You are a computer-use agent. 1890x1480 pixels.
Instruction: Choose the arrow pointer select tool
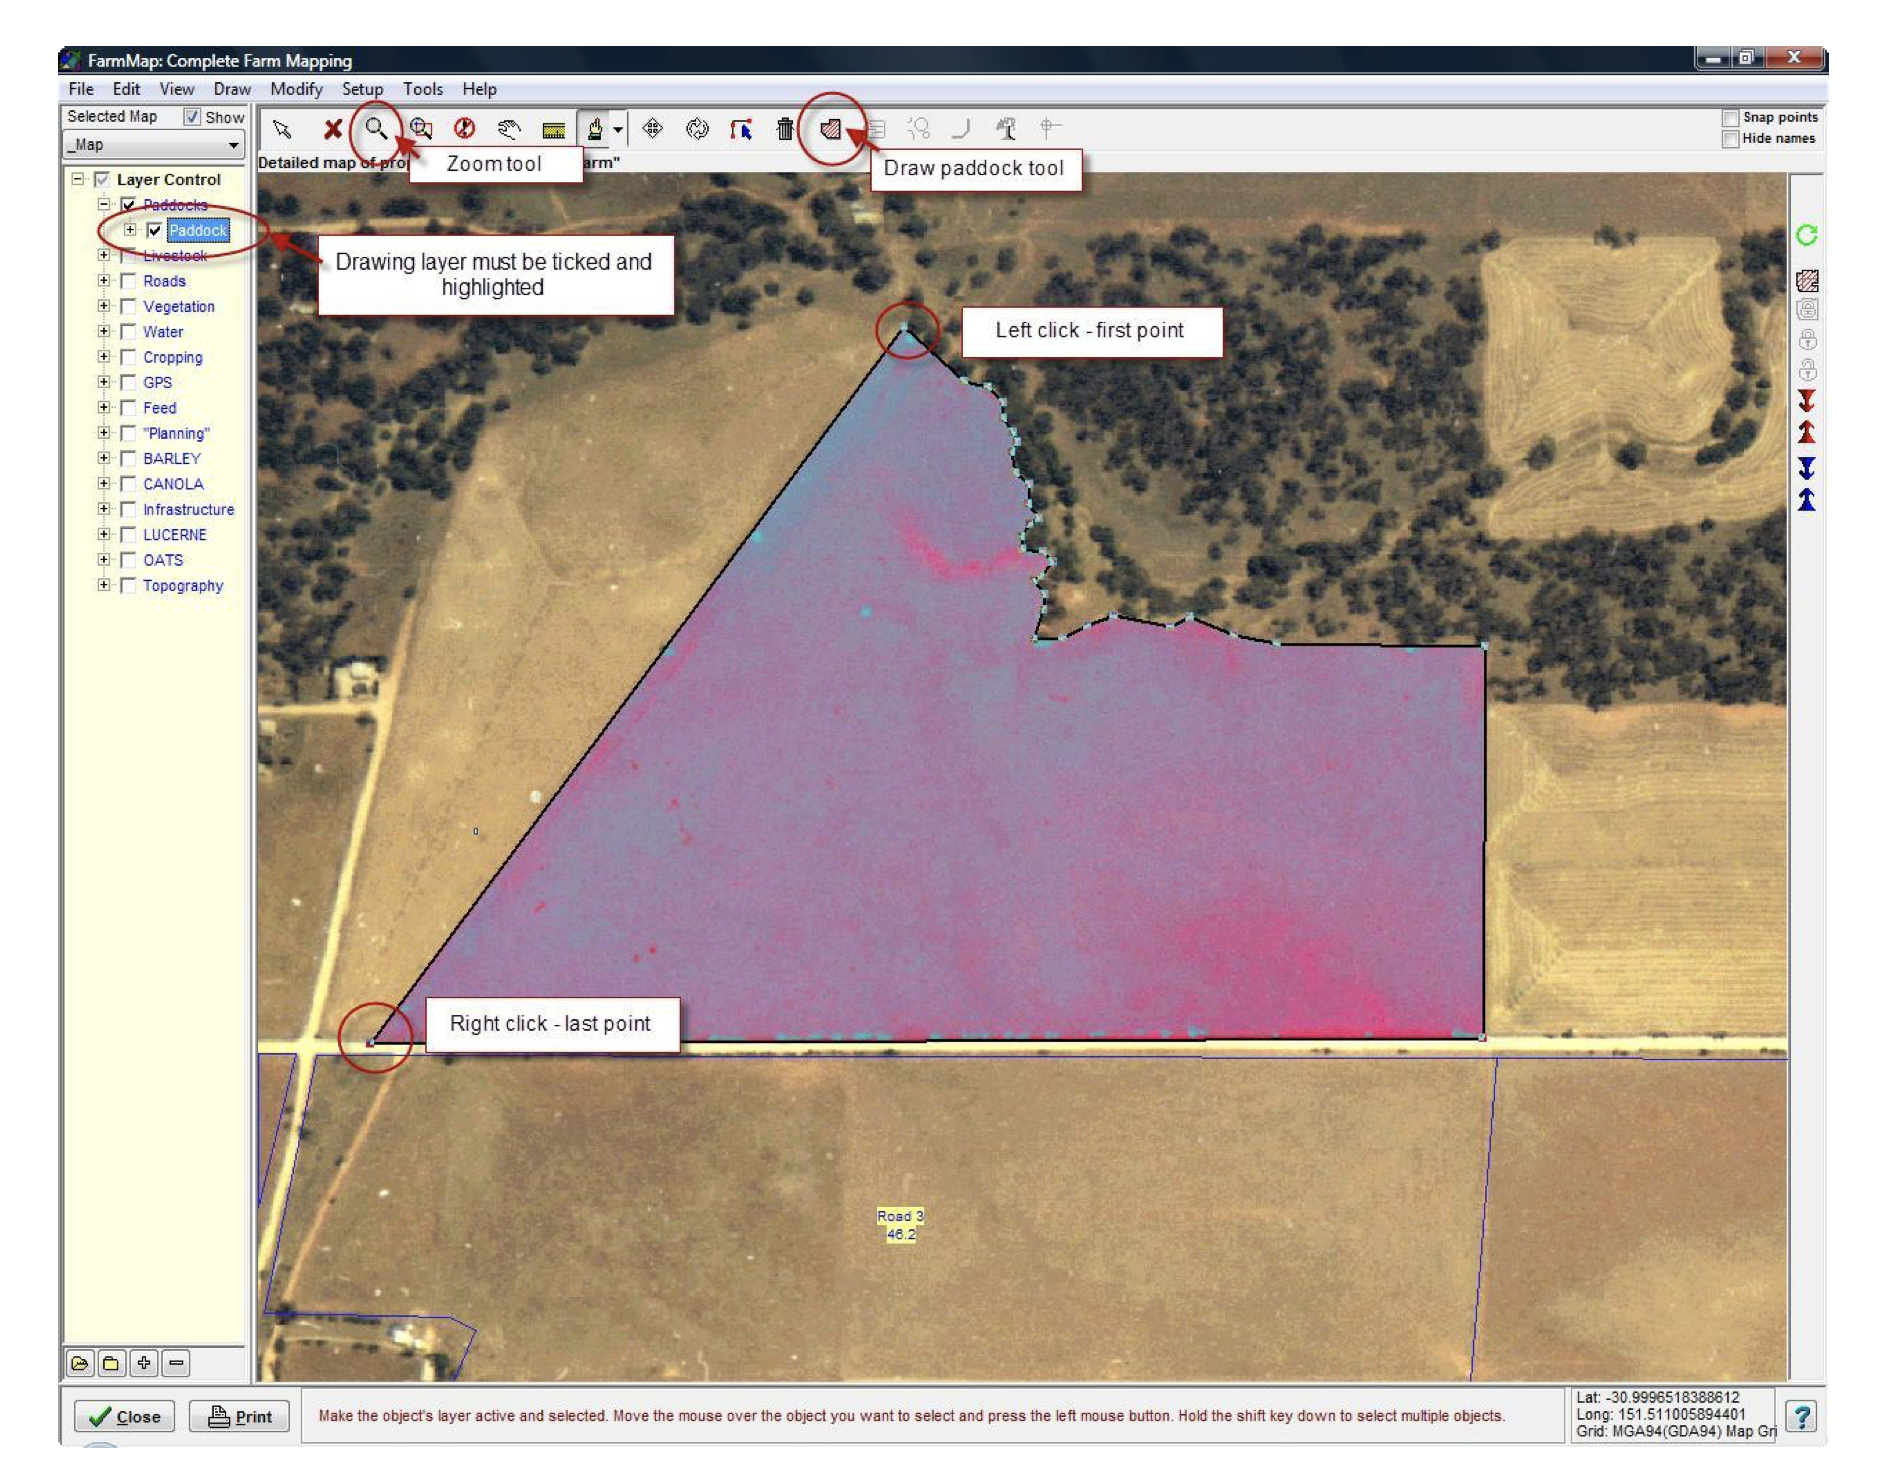tap(282, 128)
